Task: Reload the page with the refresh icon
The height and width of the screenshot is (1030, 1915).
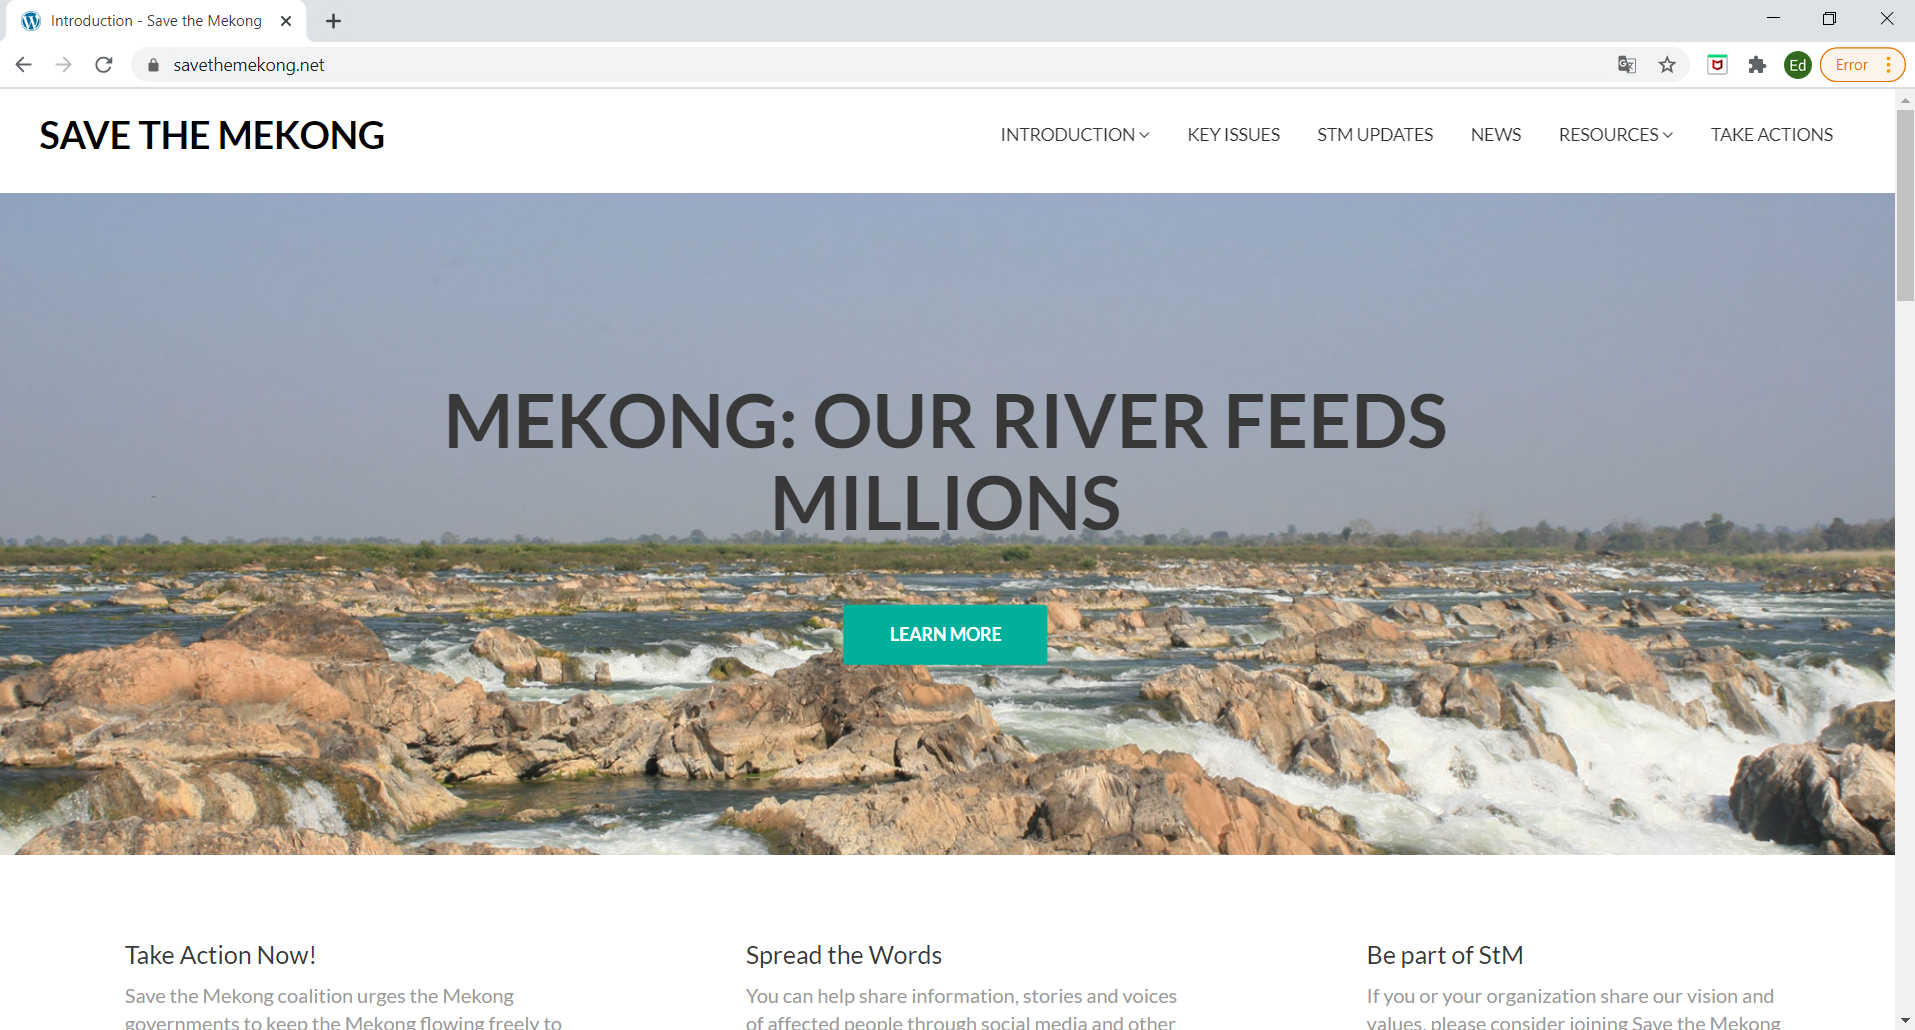Action: point(104,65)
